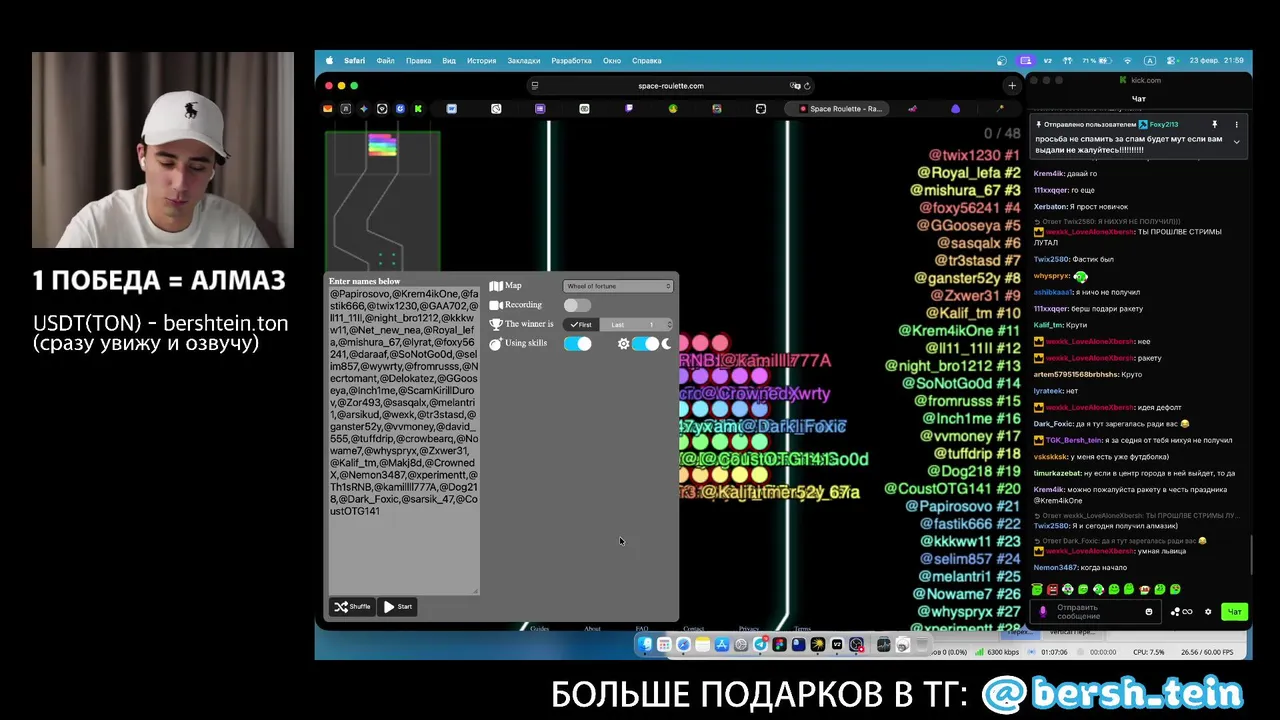This screenshot has width=1280, height=720.
Task: Click the track minimap thumbnail
Action: (x=382, y=200)
